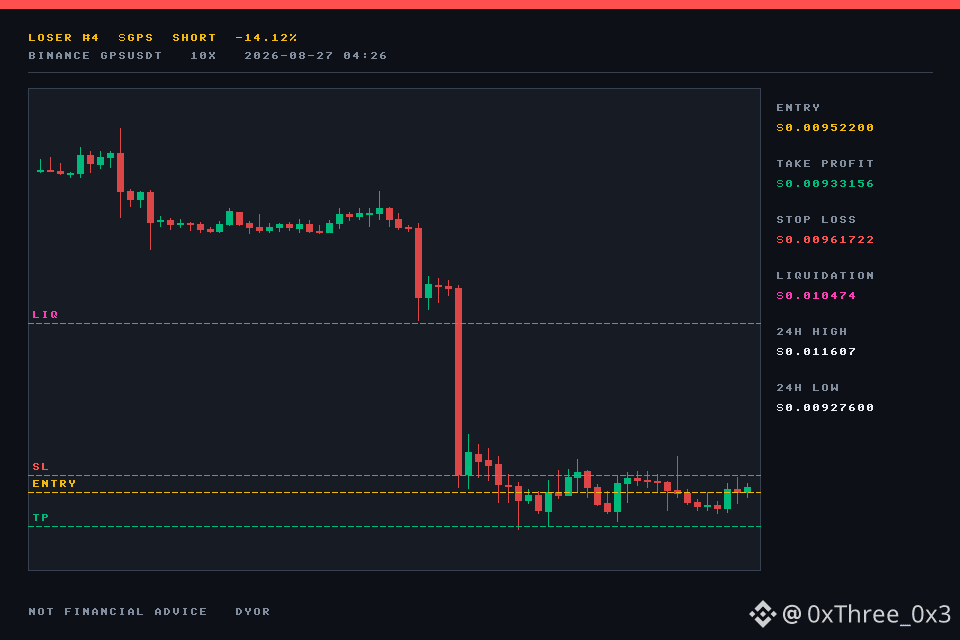Click the 24H high value $0.011607
960x640 pixels.
816,352
